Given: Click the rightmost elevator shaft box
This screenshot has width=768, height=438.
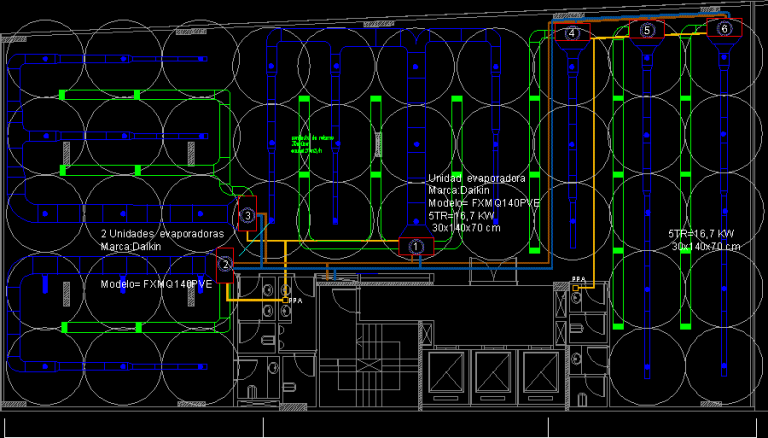Looking at the screenshot, I should pyautogui.click(x=541, y=373).
